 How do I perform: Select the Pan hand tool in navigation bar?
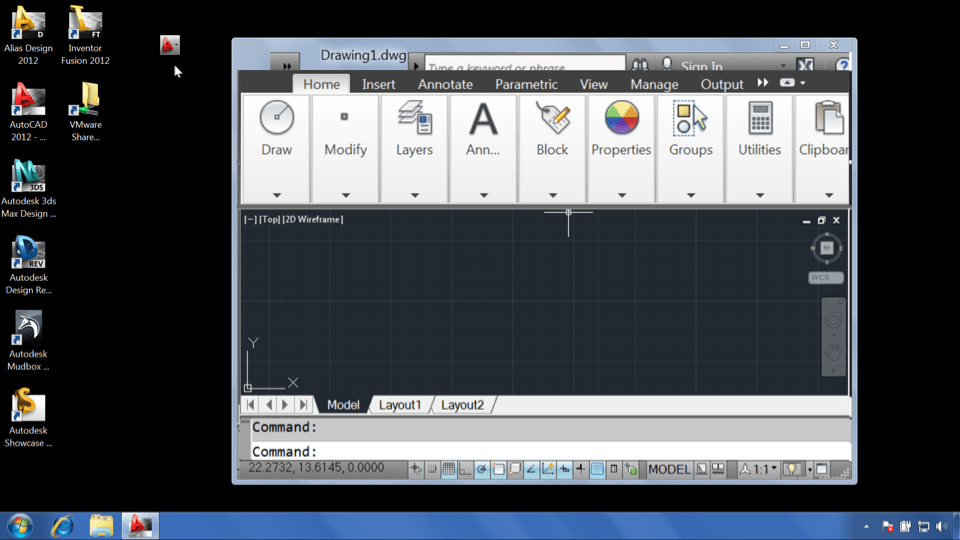tap(833, 351)
